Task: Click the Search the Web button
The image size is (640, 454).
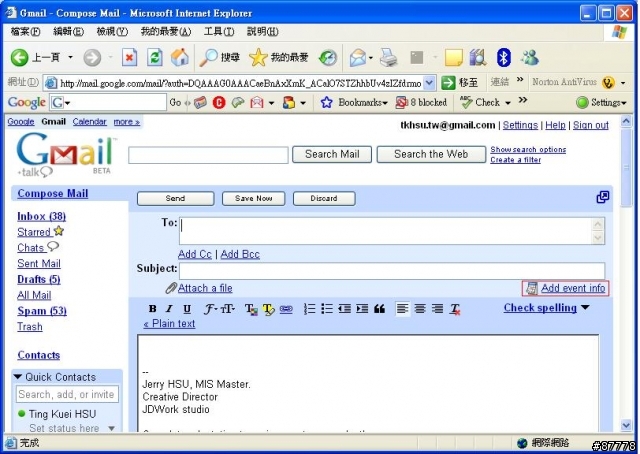Action: [431, 154]
